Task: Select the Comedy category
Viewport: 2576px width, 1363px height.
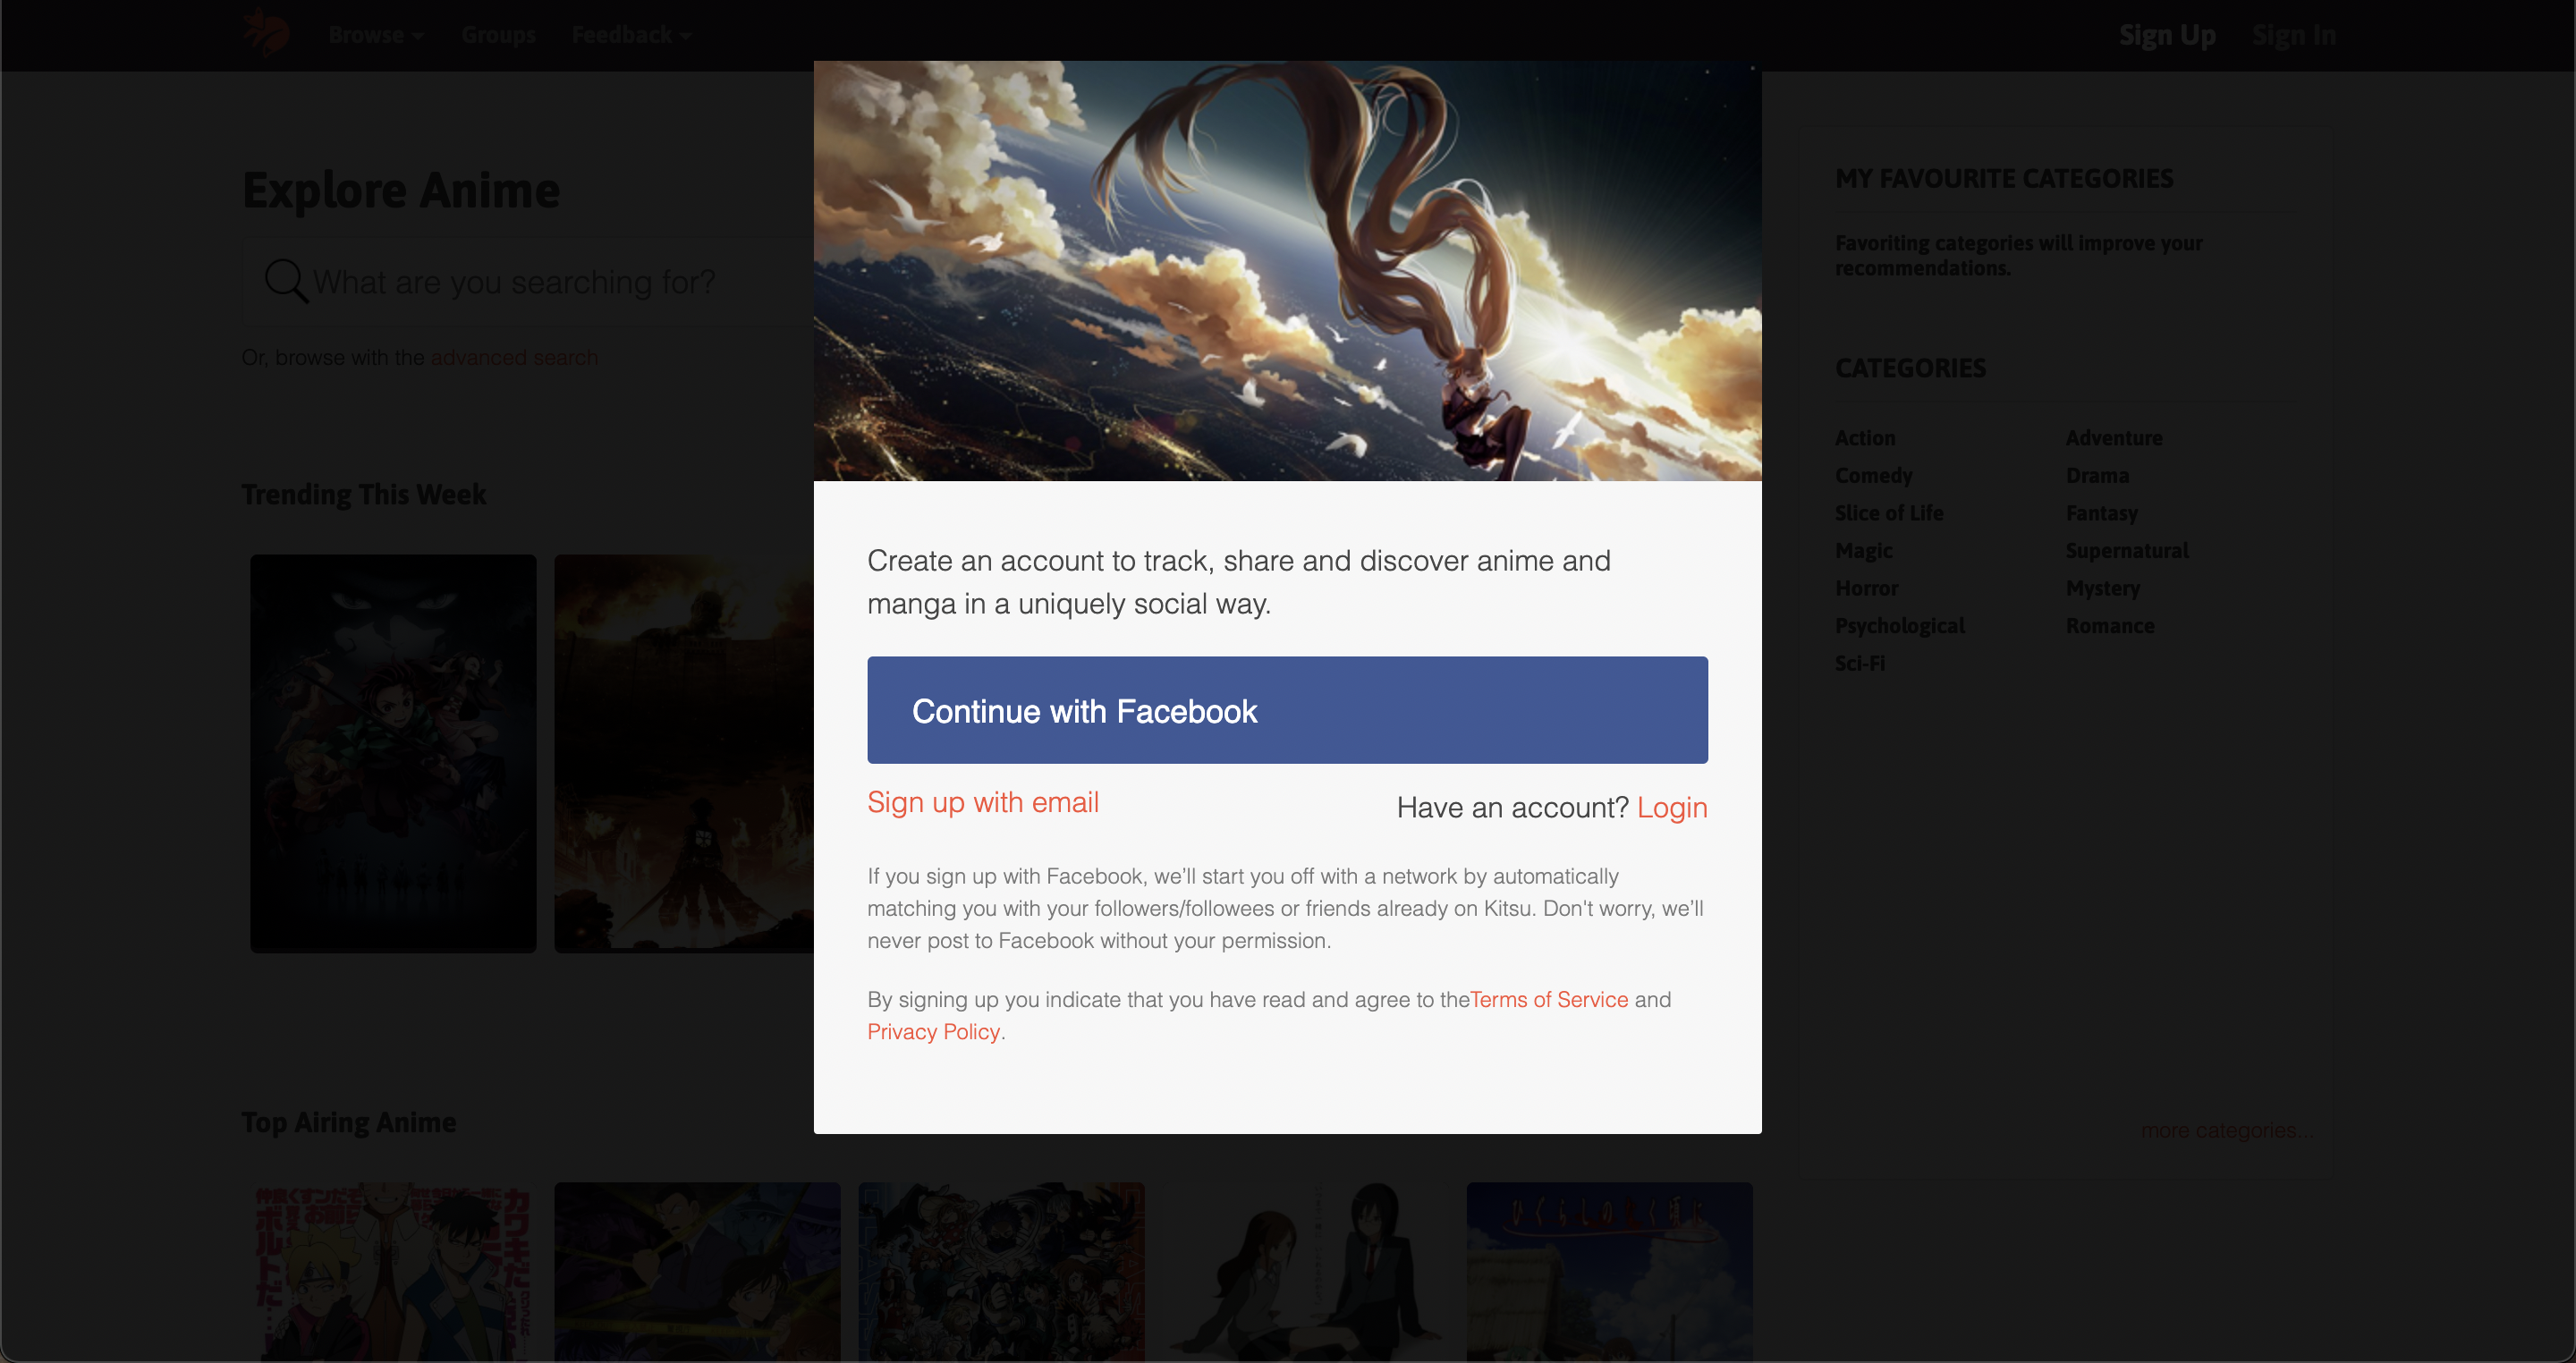Action: point(1873,475)
